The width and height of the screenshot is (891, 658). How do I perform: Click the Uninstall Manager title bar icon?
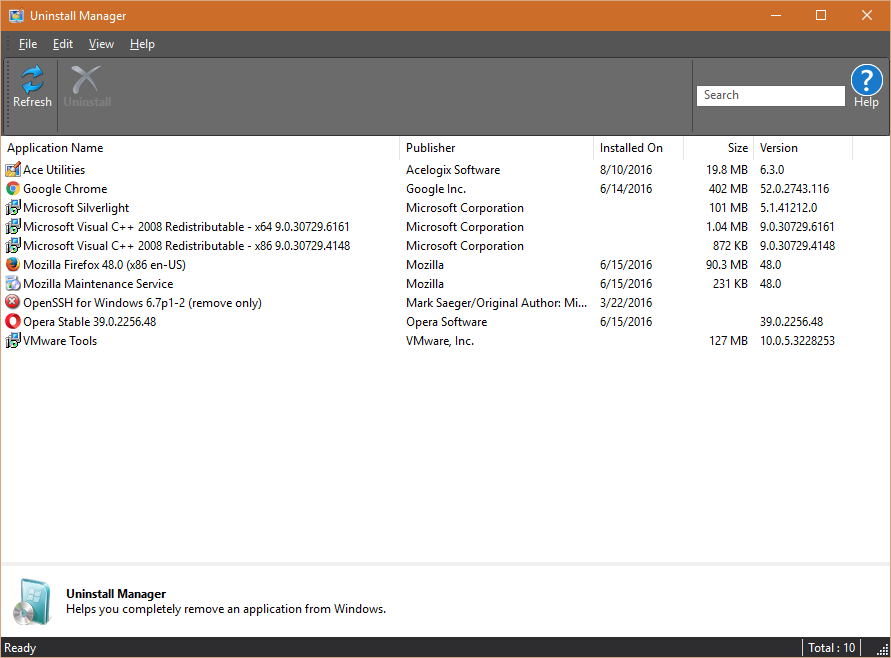click(x=13, y=15)
